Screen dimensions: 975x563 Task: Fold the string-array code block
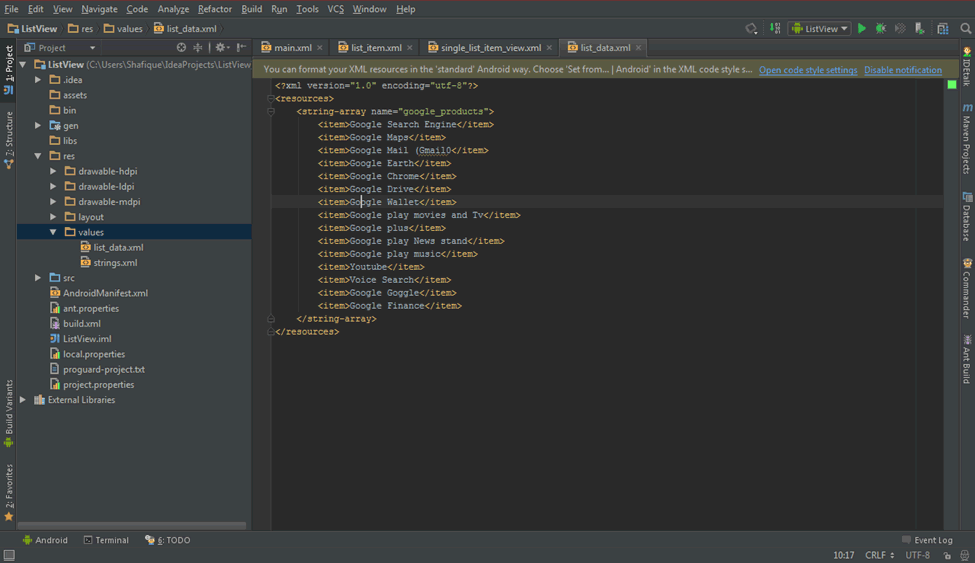(x=271, y=111)
